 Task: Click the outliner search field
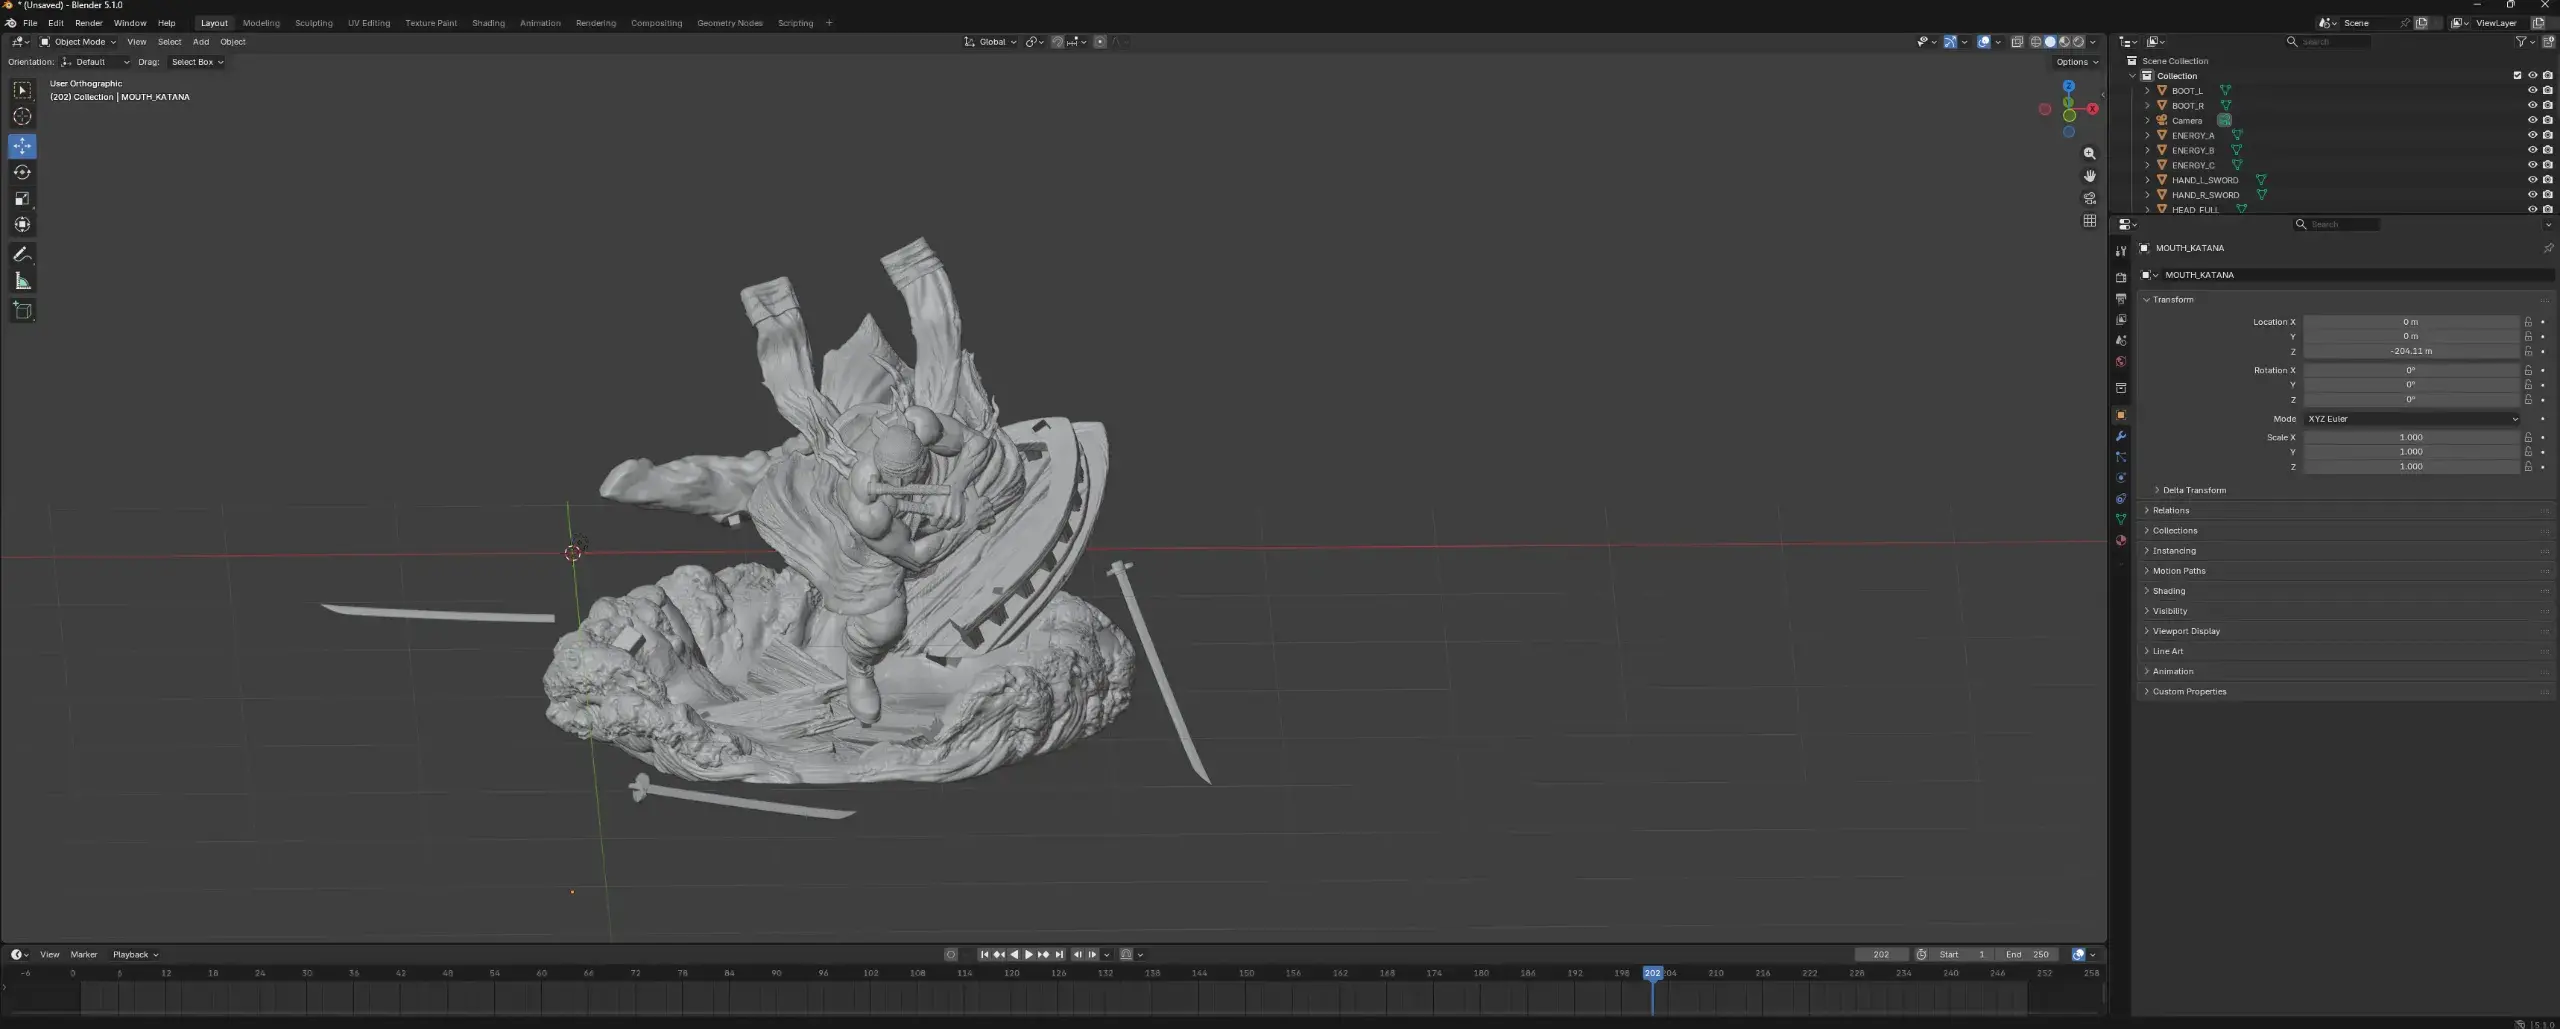(2328, 42)
